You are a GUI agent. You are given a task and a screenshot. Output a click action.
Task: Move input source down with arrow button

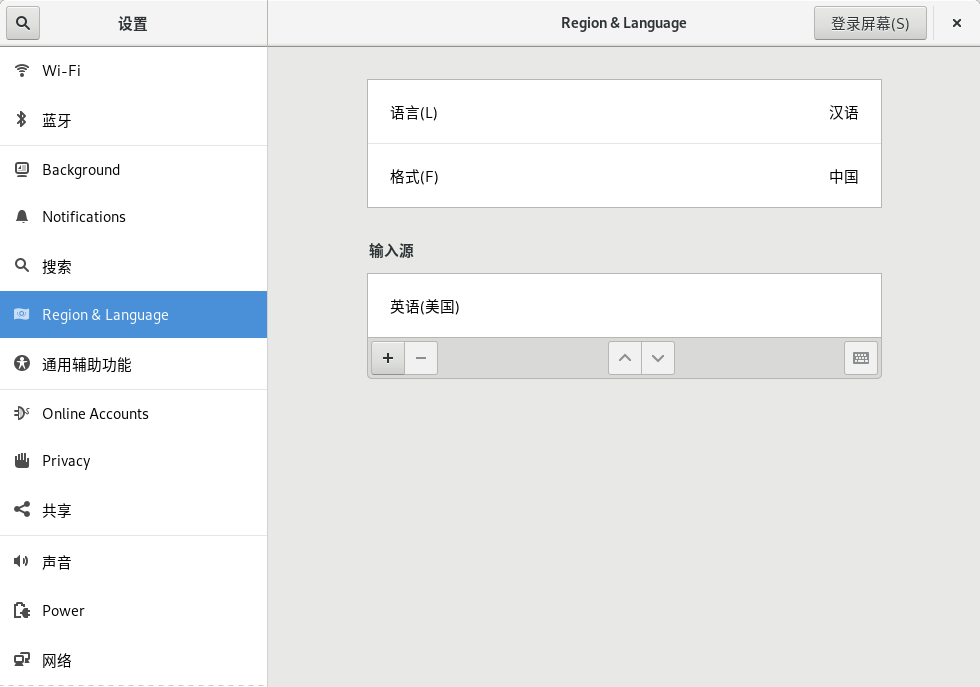[x=657, y=358]
